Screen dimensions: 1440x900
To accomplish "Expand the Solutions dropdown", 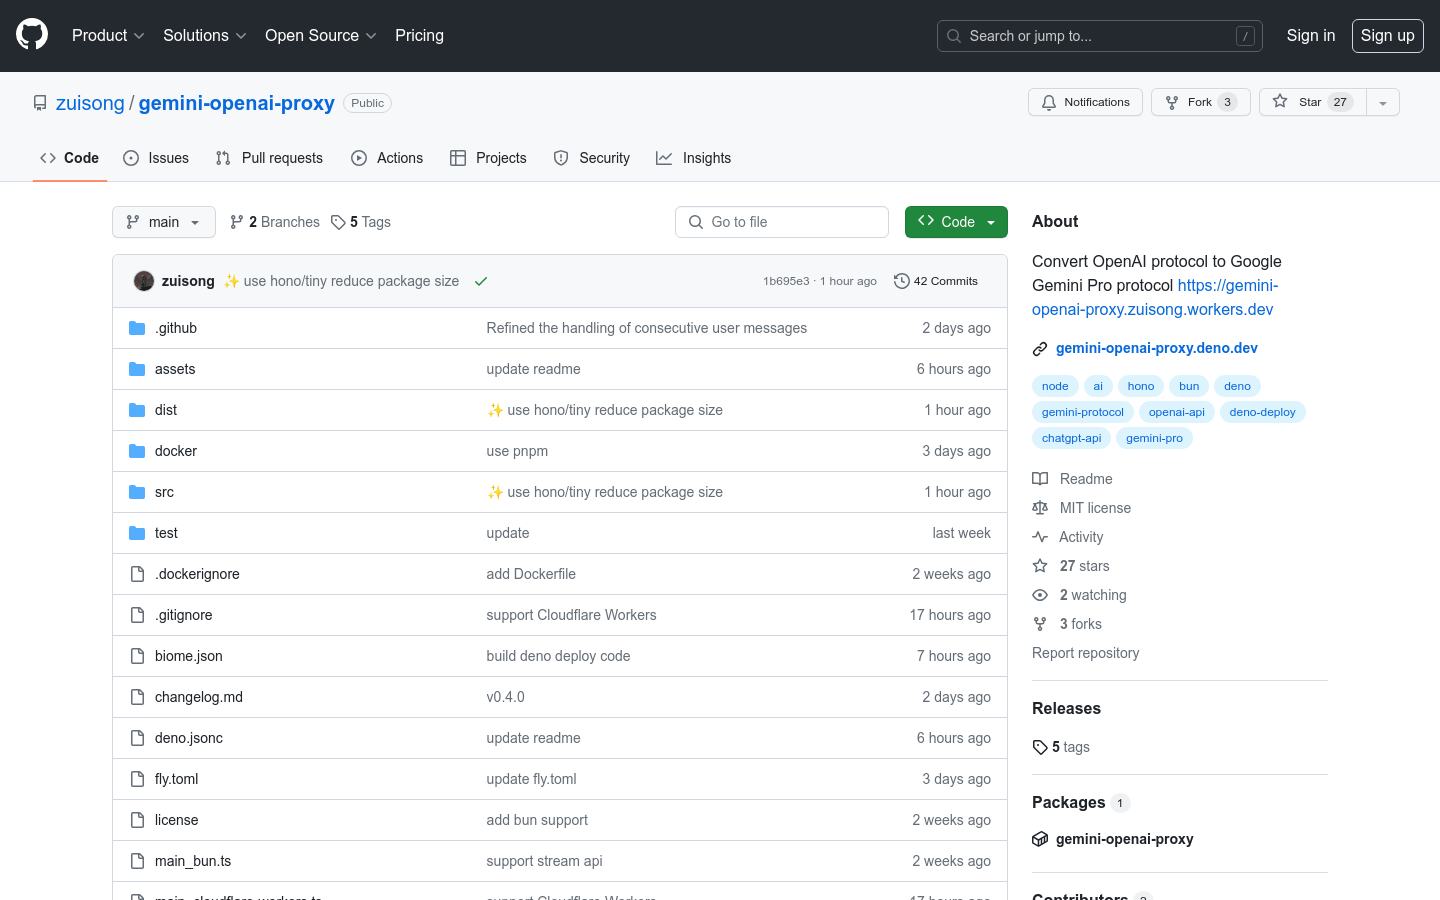I will click(204, 35).
